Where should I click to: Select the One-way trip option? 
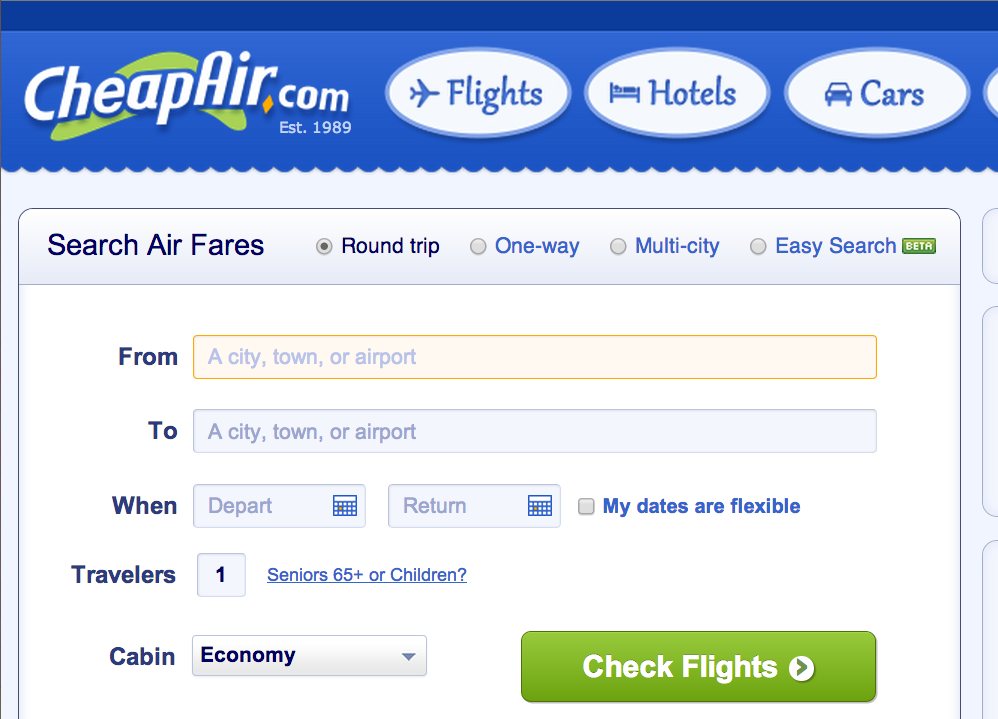[478, 246]
